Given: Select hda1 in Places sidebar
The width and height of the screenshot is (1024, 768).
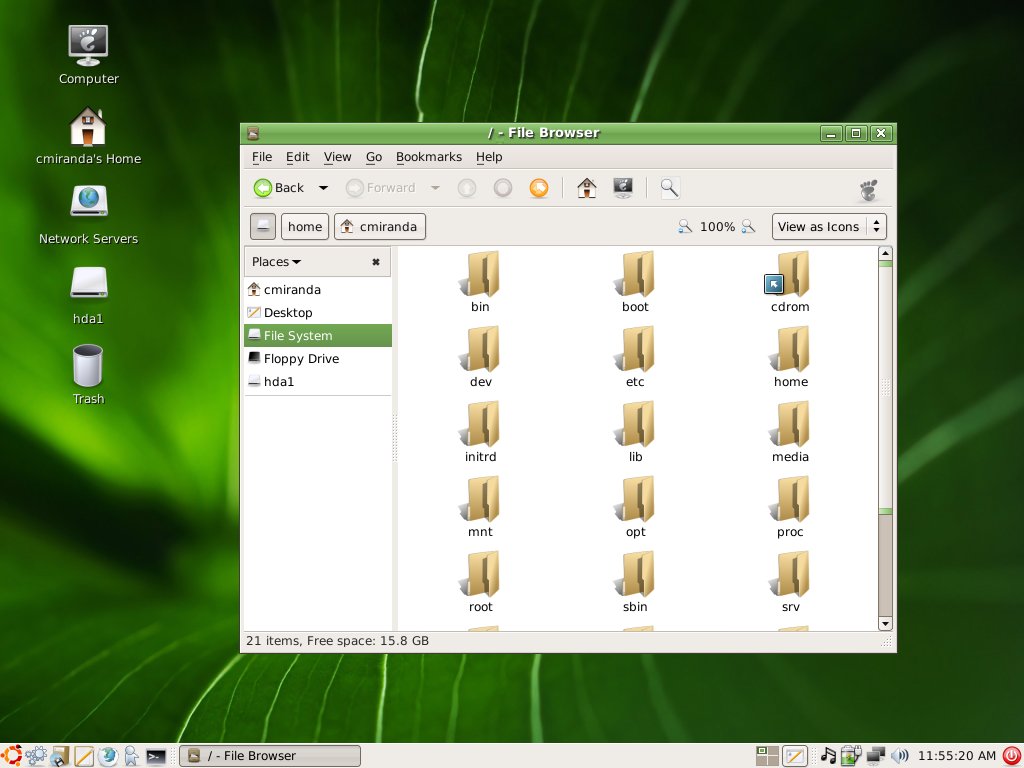Looking at the screenshot, I should point(317,381).
